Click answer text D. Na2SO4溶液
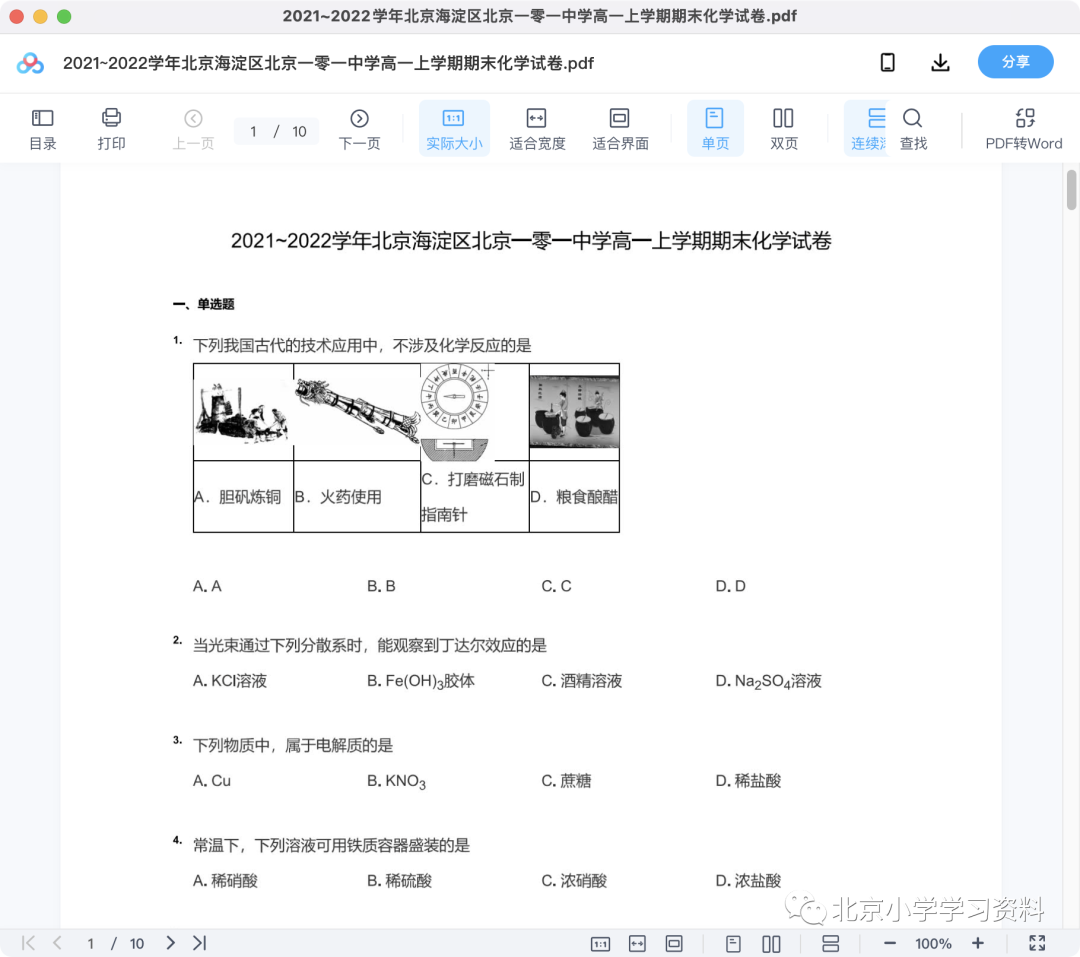1080x957 pixels. pos(769,681)
